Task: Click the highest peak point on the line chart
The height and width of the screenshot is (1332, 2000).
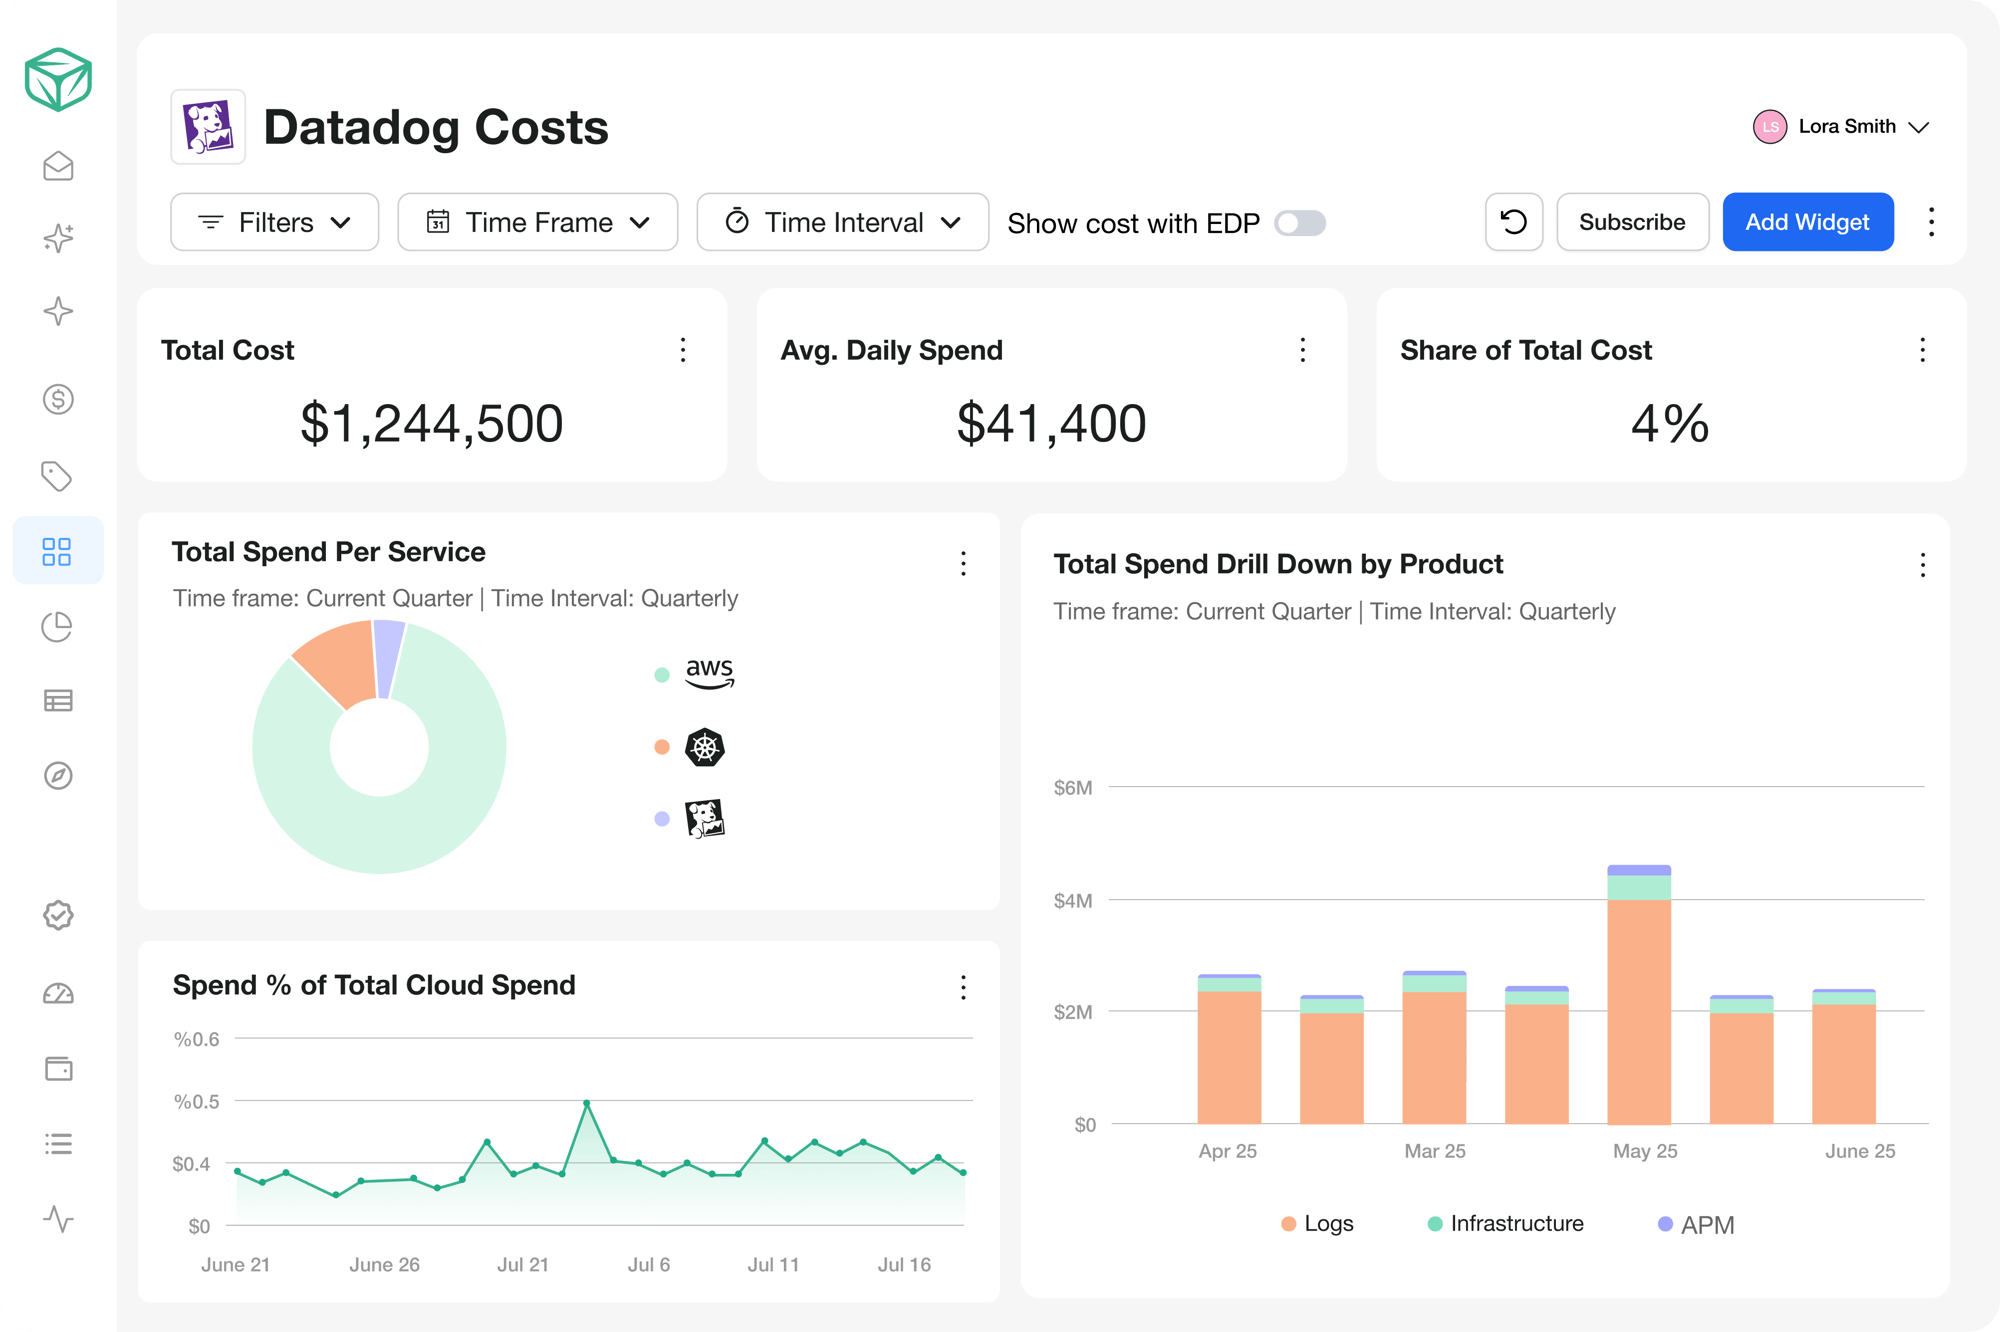Action: [x=587, y=1103]
